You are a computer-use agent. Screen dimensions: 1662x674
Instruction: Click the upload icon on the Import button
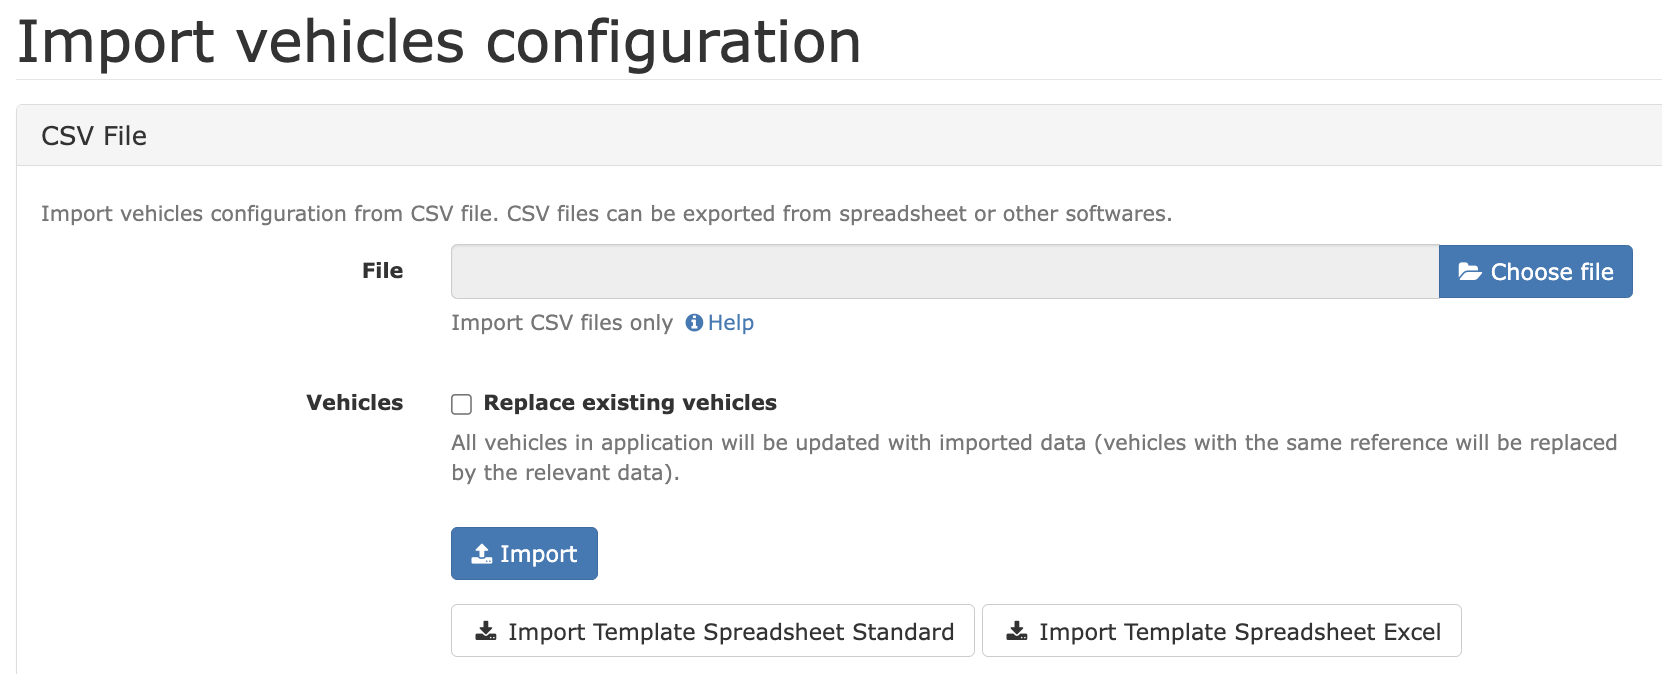point(482,554)
